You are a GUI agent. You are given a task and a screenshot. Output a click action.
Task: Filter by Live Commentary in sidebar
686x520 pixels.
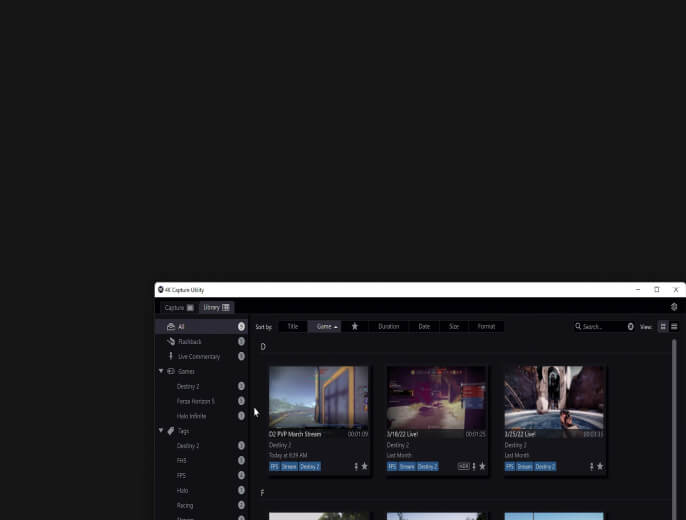coord(202,356)
